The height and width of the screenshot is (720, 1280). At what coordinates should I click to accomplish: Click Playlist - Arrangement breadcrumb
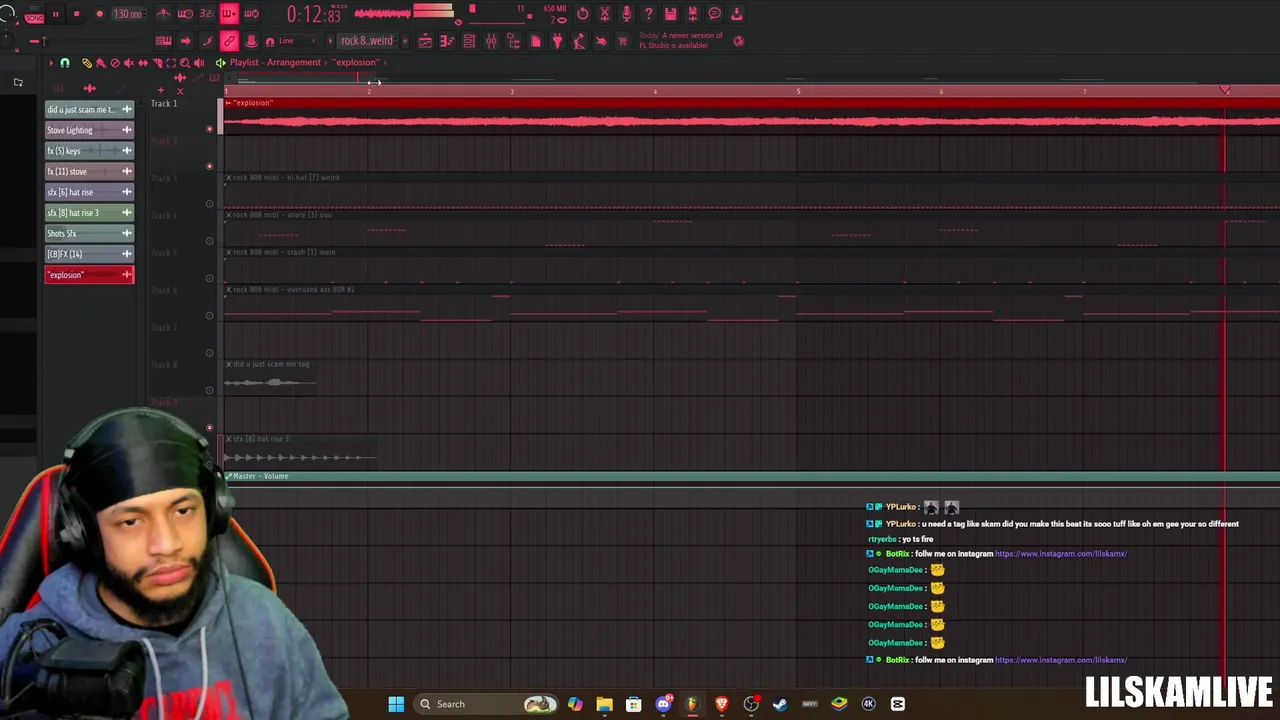275,63
